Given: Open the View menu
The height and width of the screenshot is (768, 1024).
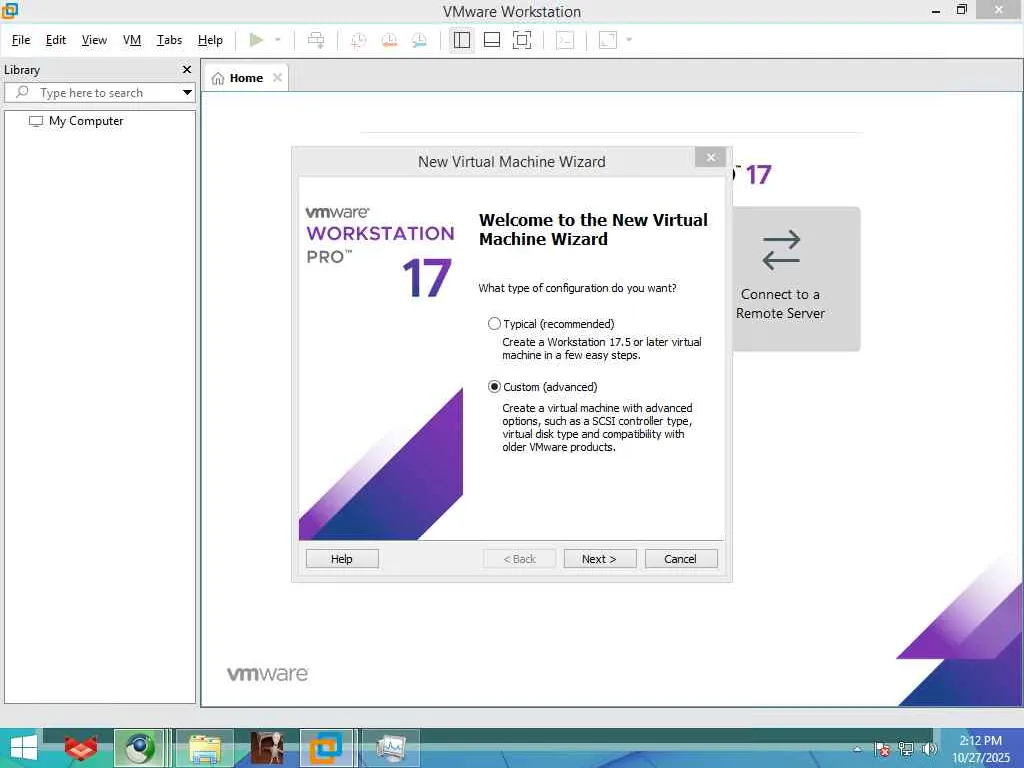Looking at the screenshot, I should click(x=94, y=40).
